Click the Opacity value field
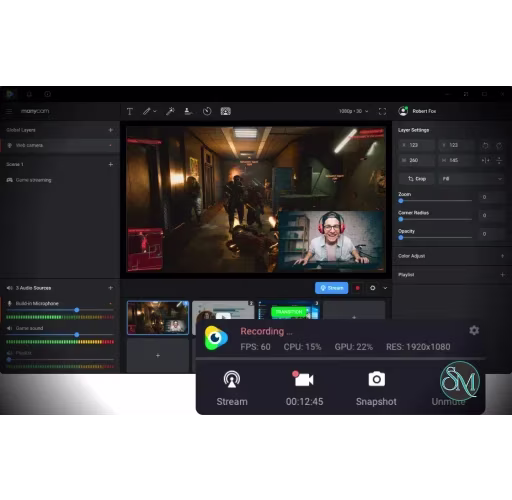This screenshot has width=512, height=500. pyautogui.click(x=491, y=234)
